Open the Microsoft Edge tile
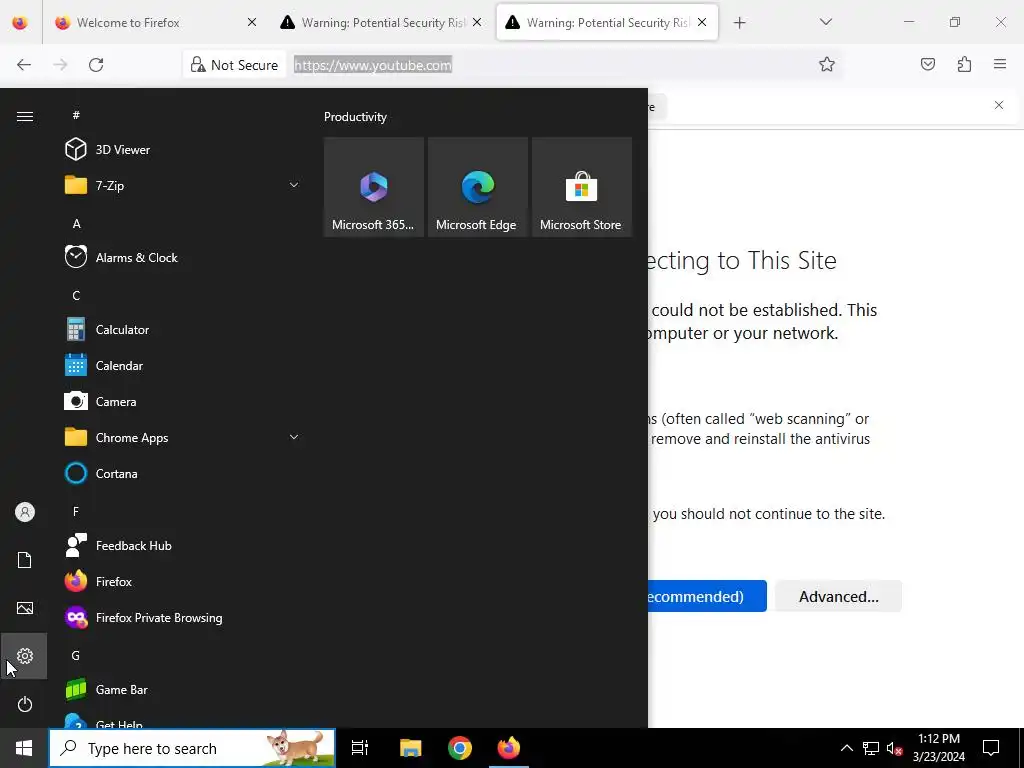The height and width of the screenshot is (768, 1024). [x=477, y=187]
